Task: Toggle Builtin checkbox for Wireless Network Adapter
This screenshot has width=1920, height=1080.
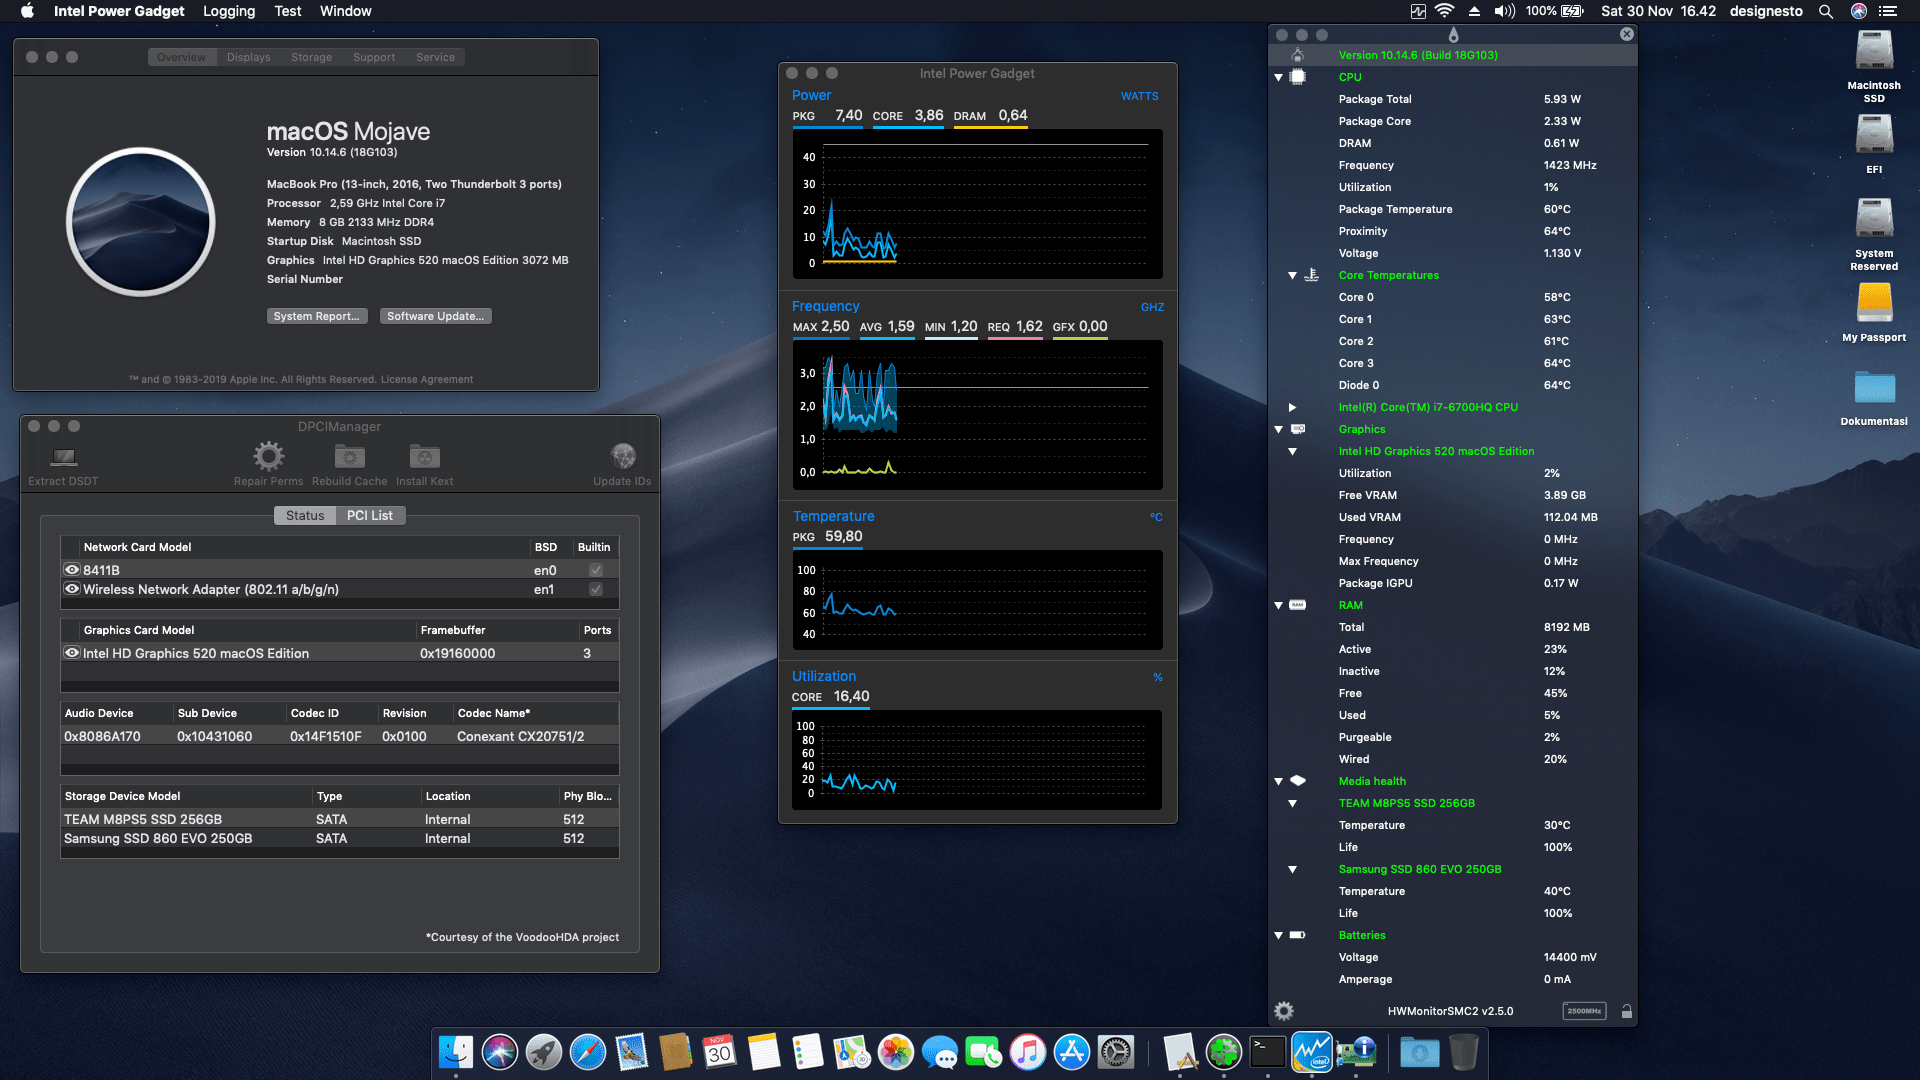Action: (x=595, y=589)
